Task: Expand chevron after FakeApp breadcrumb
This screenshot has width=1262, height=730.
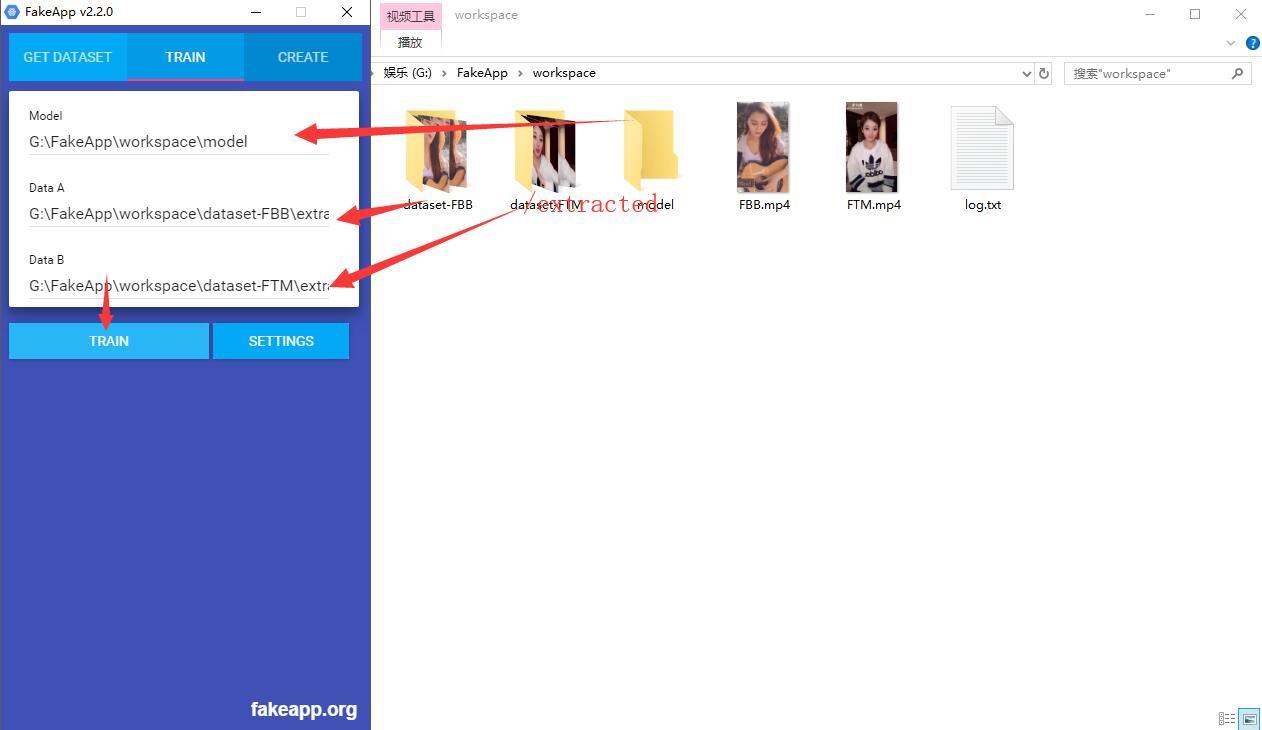Action: point(520,73)
